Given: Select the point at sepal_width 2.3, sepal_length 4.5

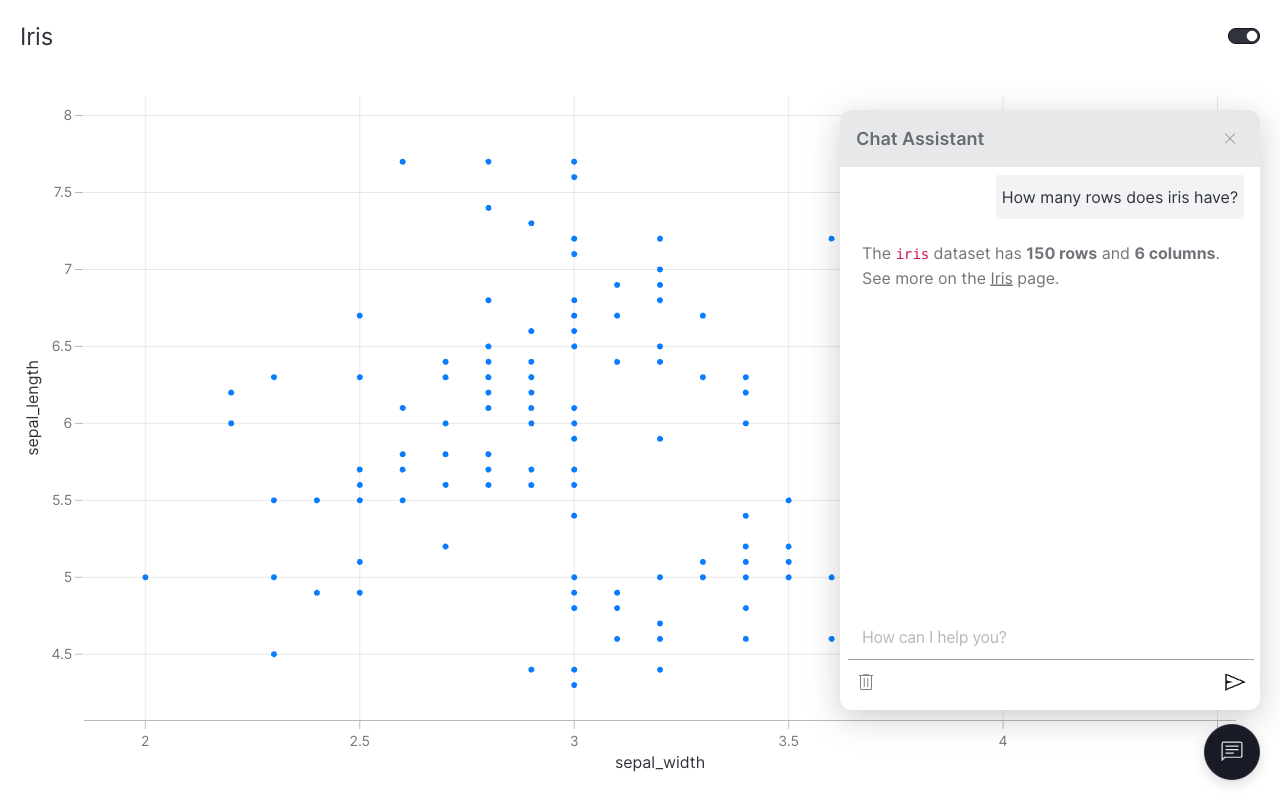Looking at the screenshot, I should [x=274, y=654].
